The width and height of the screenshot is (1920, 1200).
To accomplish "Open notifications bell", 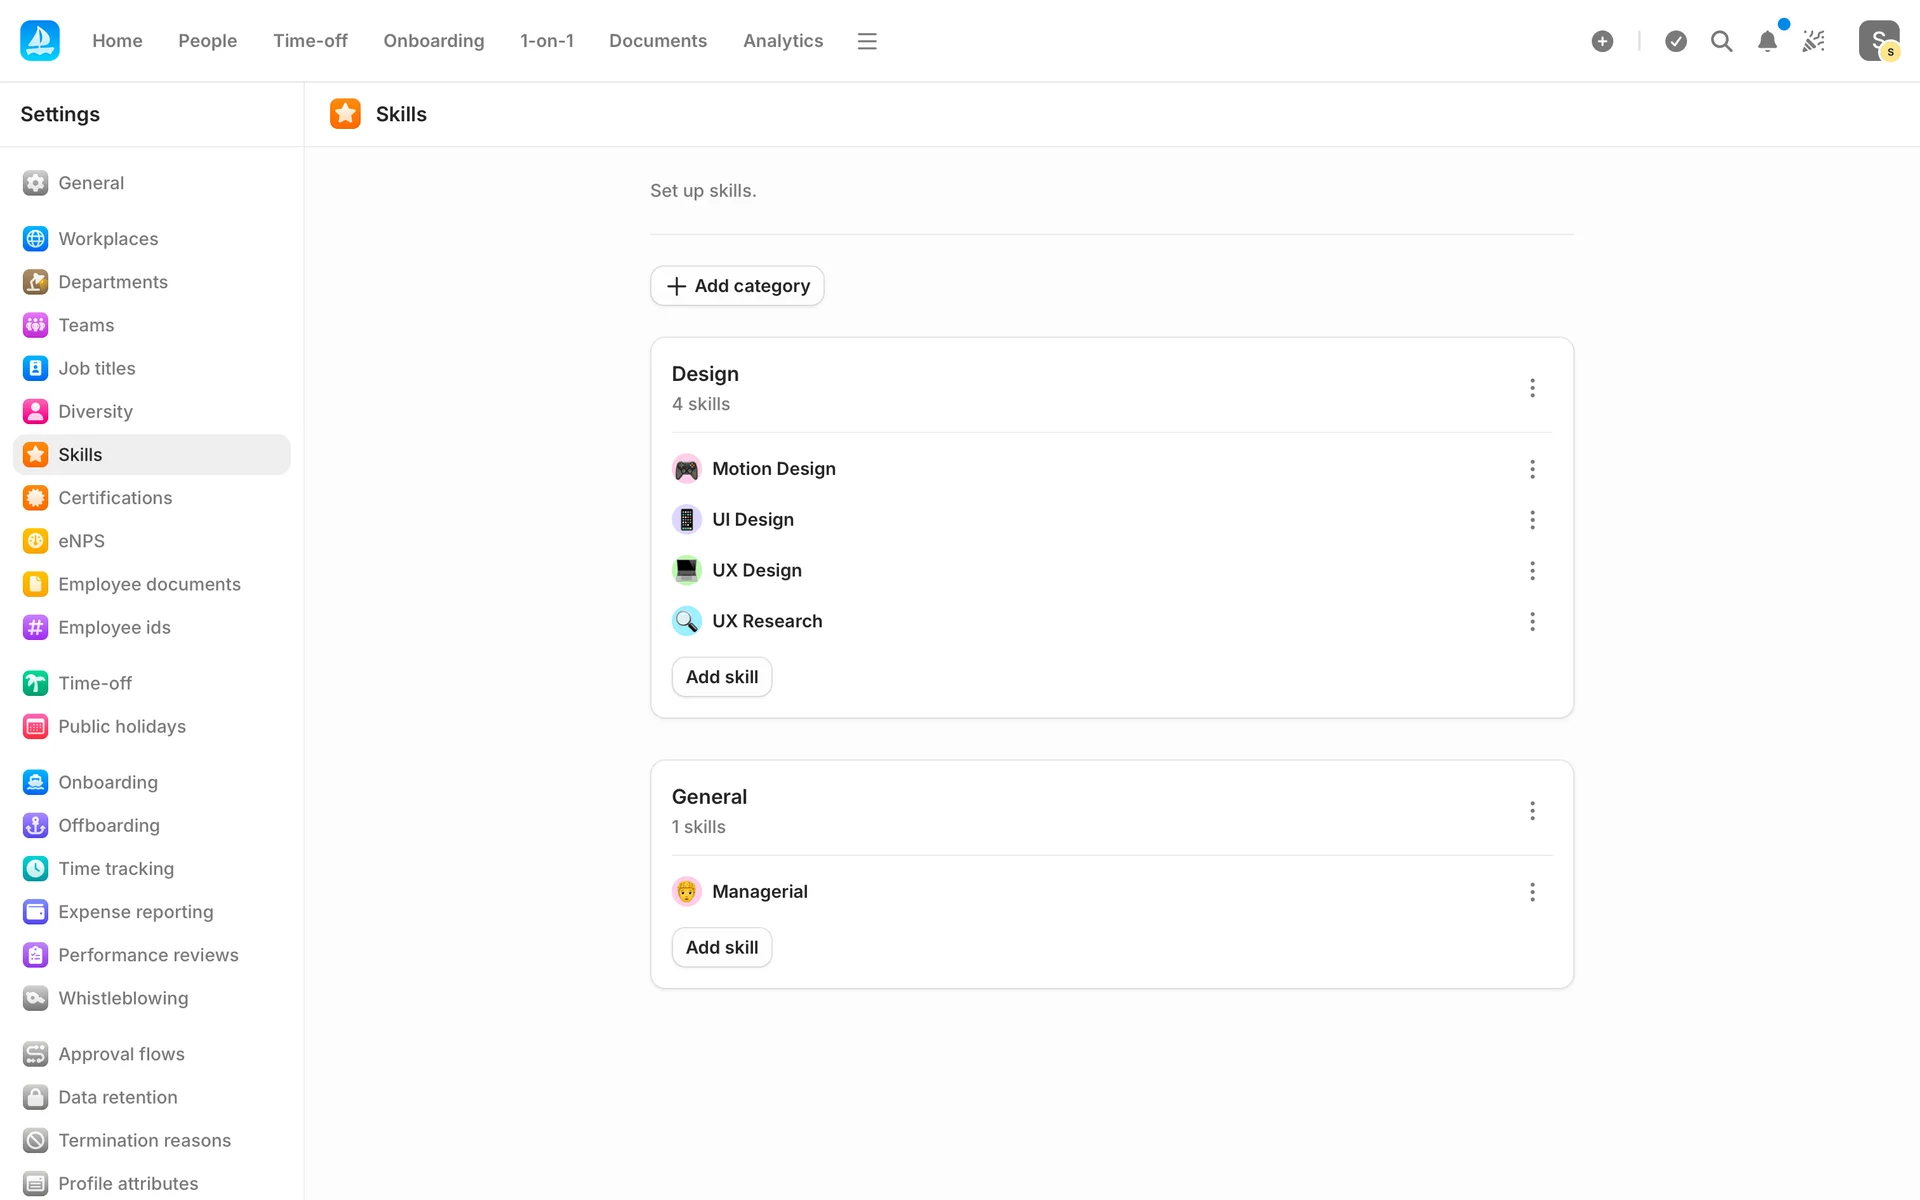I will (x=1767, y=41).
